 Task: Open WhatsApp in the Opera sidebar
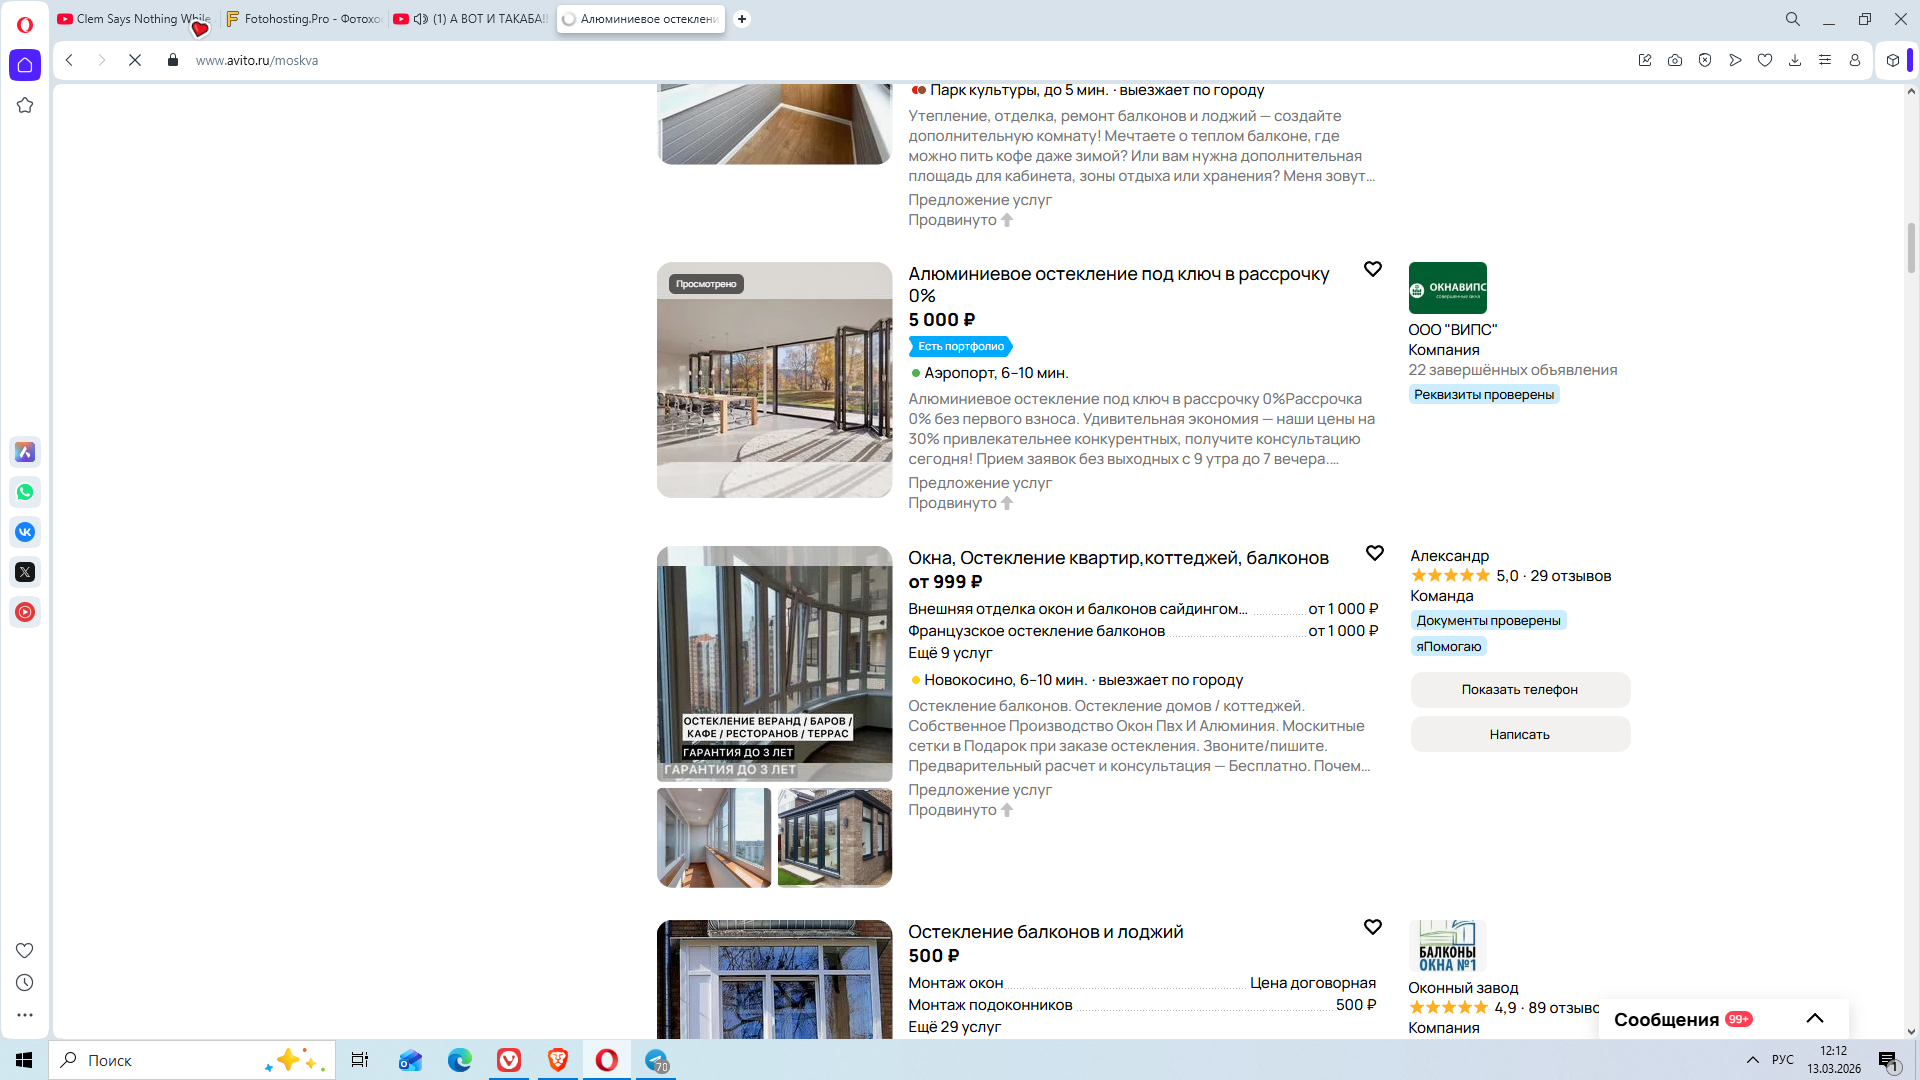tap(25, 492)
